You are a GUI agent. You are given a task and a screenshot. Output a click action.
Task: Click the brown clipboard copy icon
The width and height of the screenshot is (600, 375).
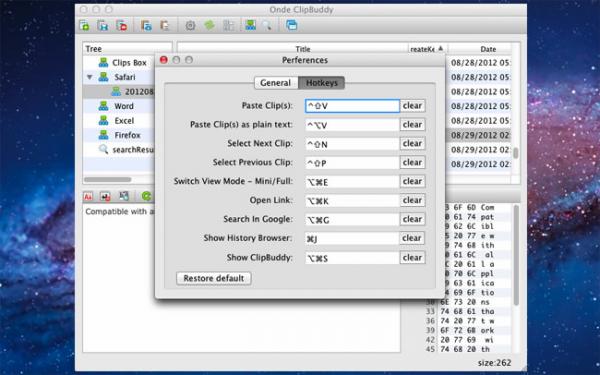[165, 25]
